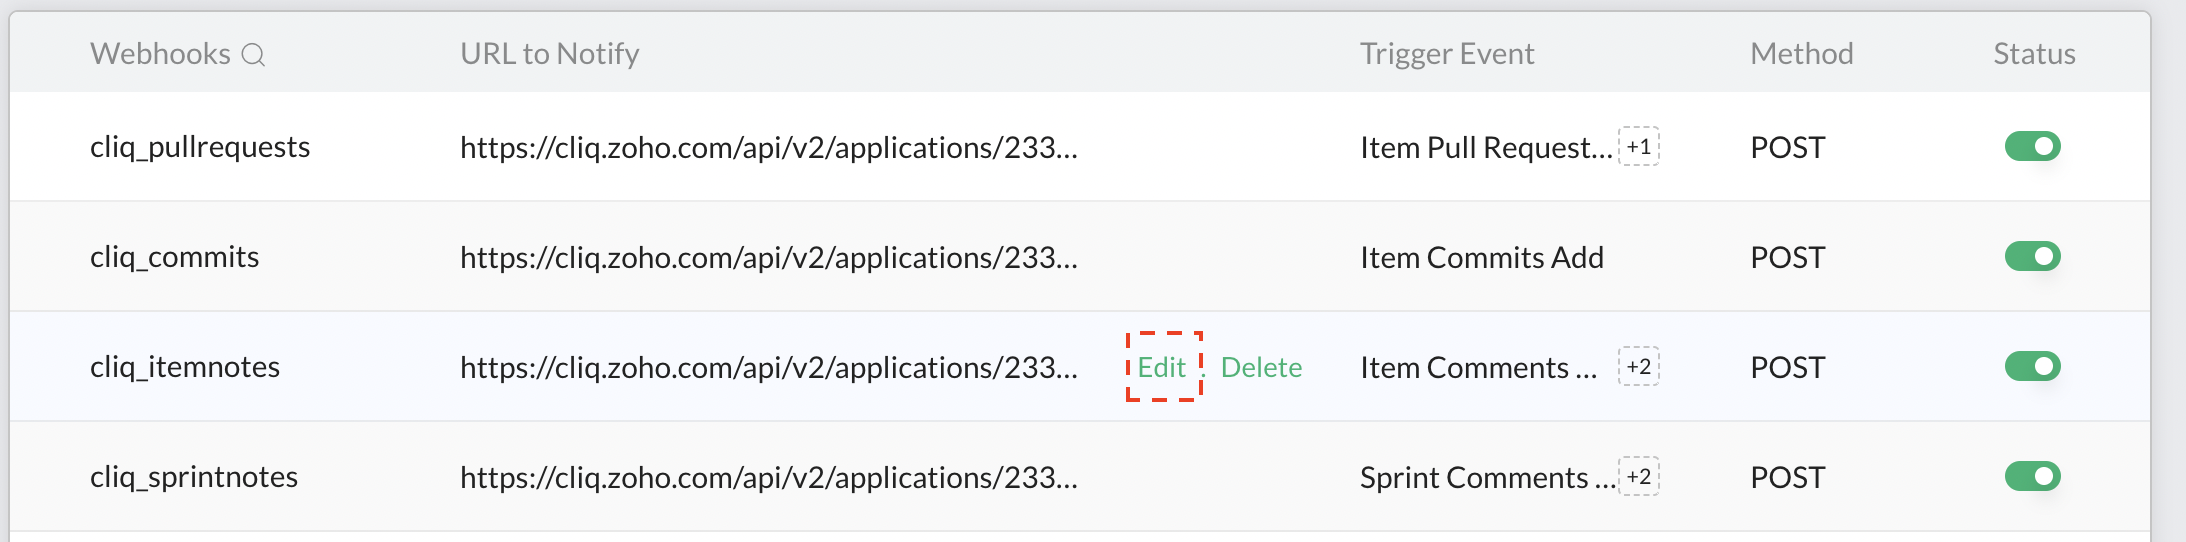Show the +2 extra triggers for Sprint Comments

click(1639, 476)
